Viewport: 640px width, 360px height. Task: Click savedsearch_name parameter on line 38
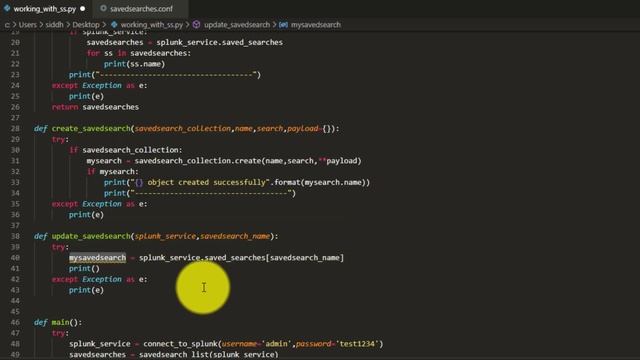tap(235, 236)
